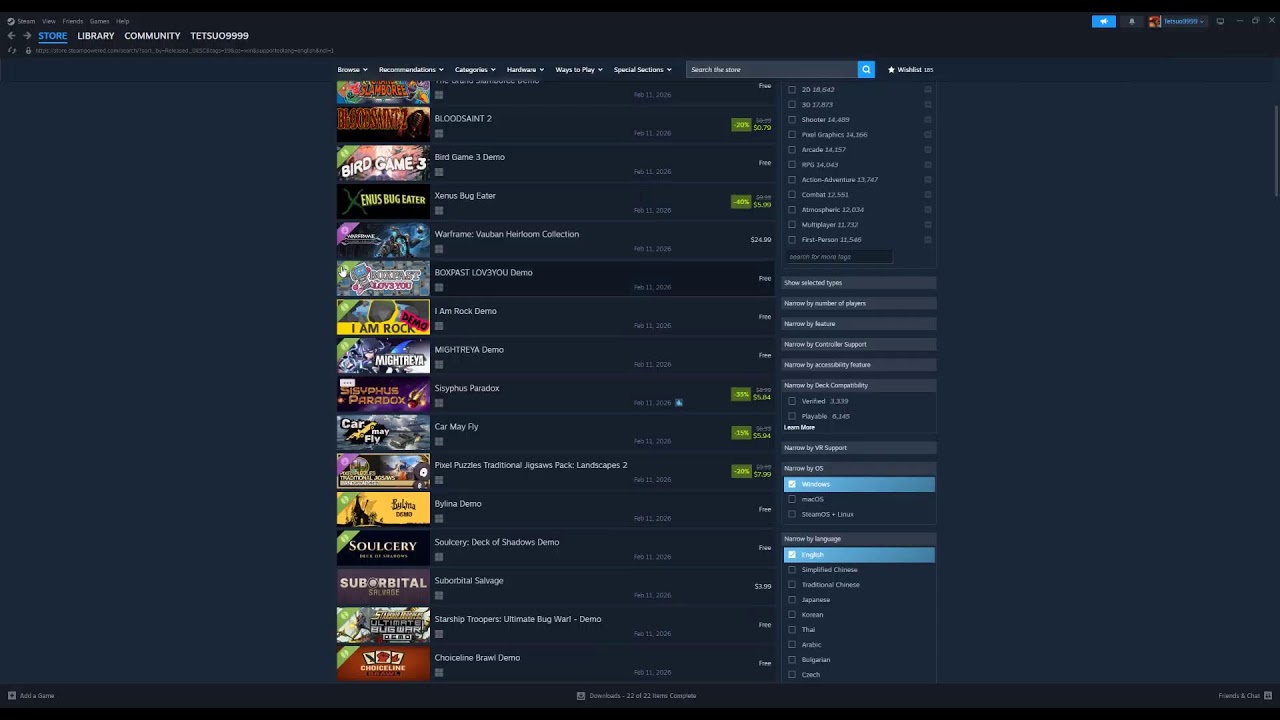
Task: Click the user avatar picture
Action: [x=1155, y=21]
